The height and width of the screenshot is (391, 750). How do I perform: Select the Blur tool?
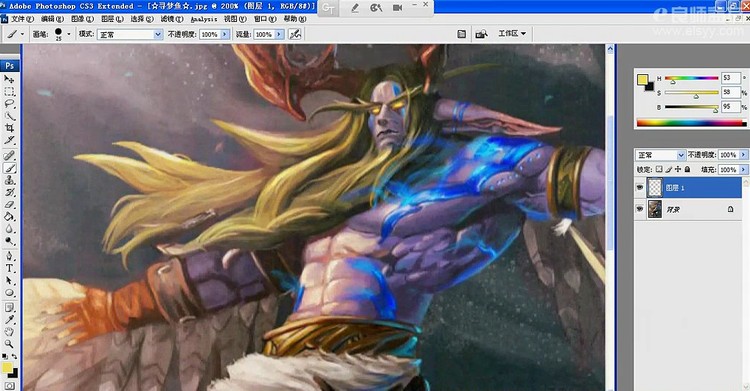point(9,229)
